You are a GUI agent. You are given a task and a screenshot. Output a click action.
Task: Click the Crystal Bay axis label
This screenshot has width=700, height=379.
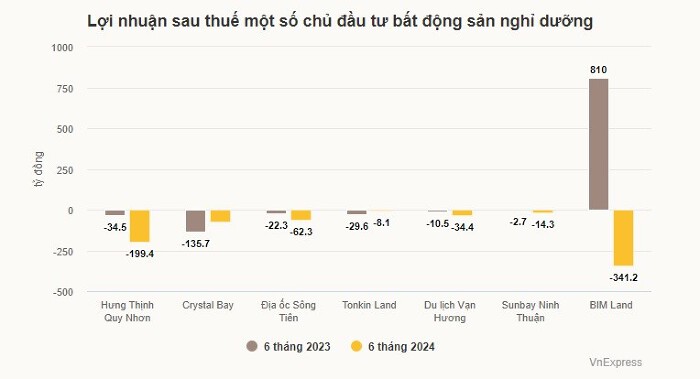(208, 305)
